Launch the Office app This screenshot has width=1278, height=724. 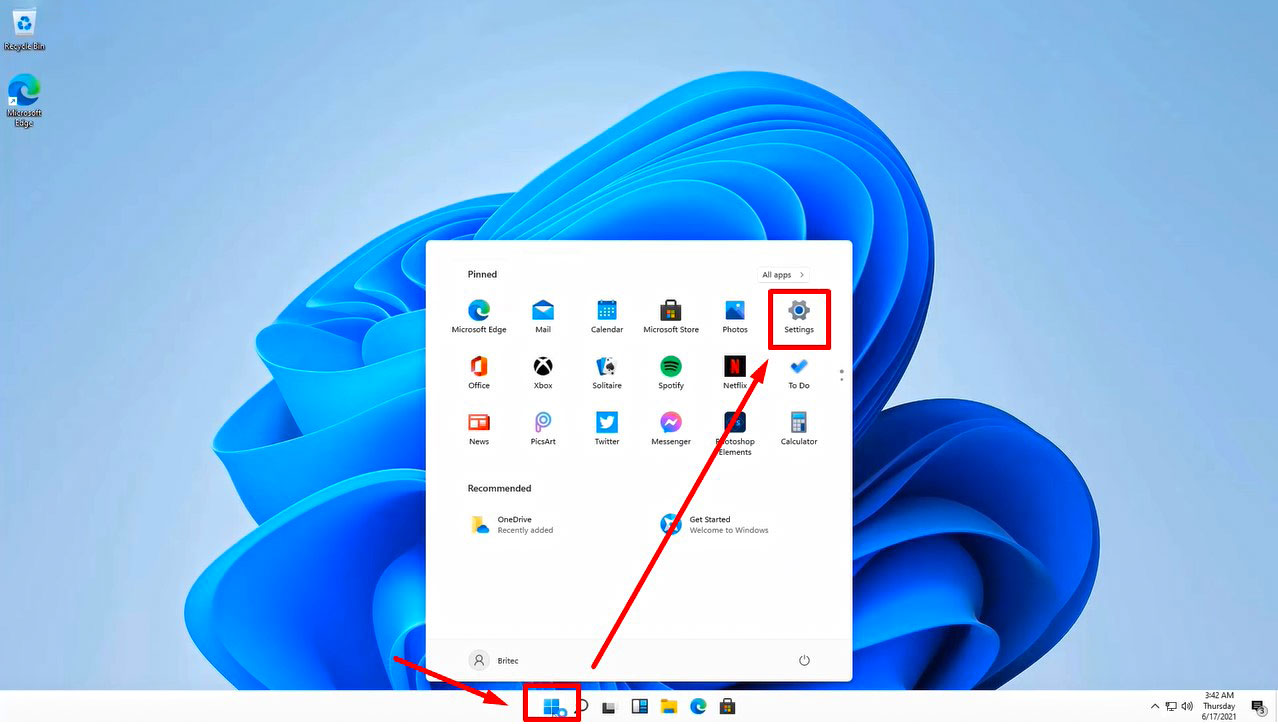pos(479,373)
